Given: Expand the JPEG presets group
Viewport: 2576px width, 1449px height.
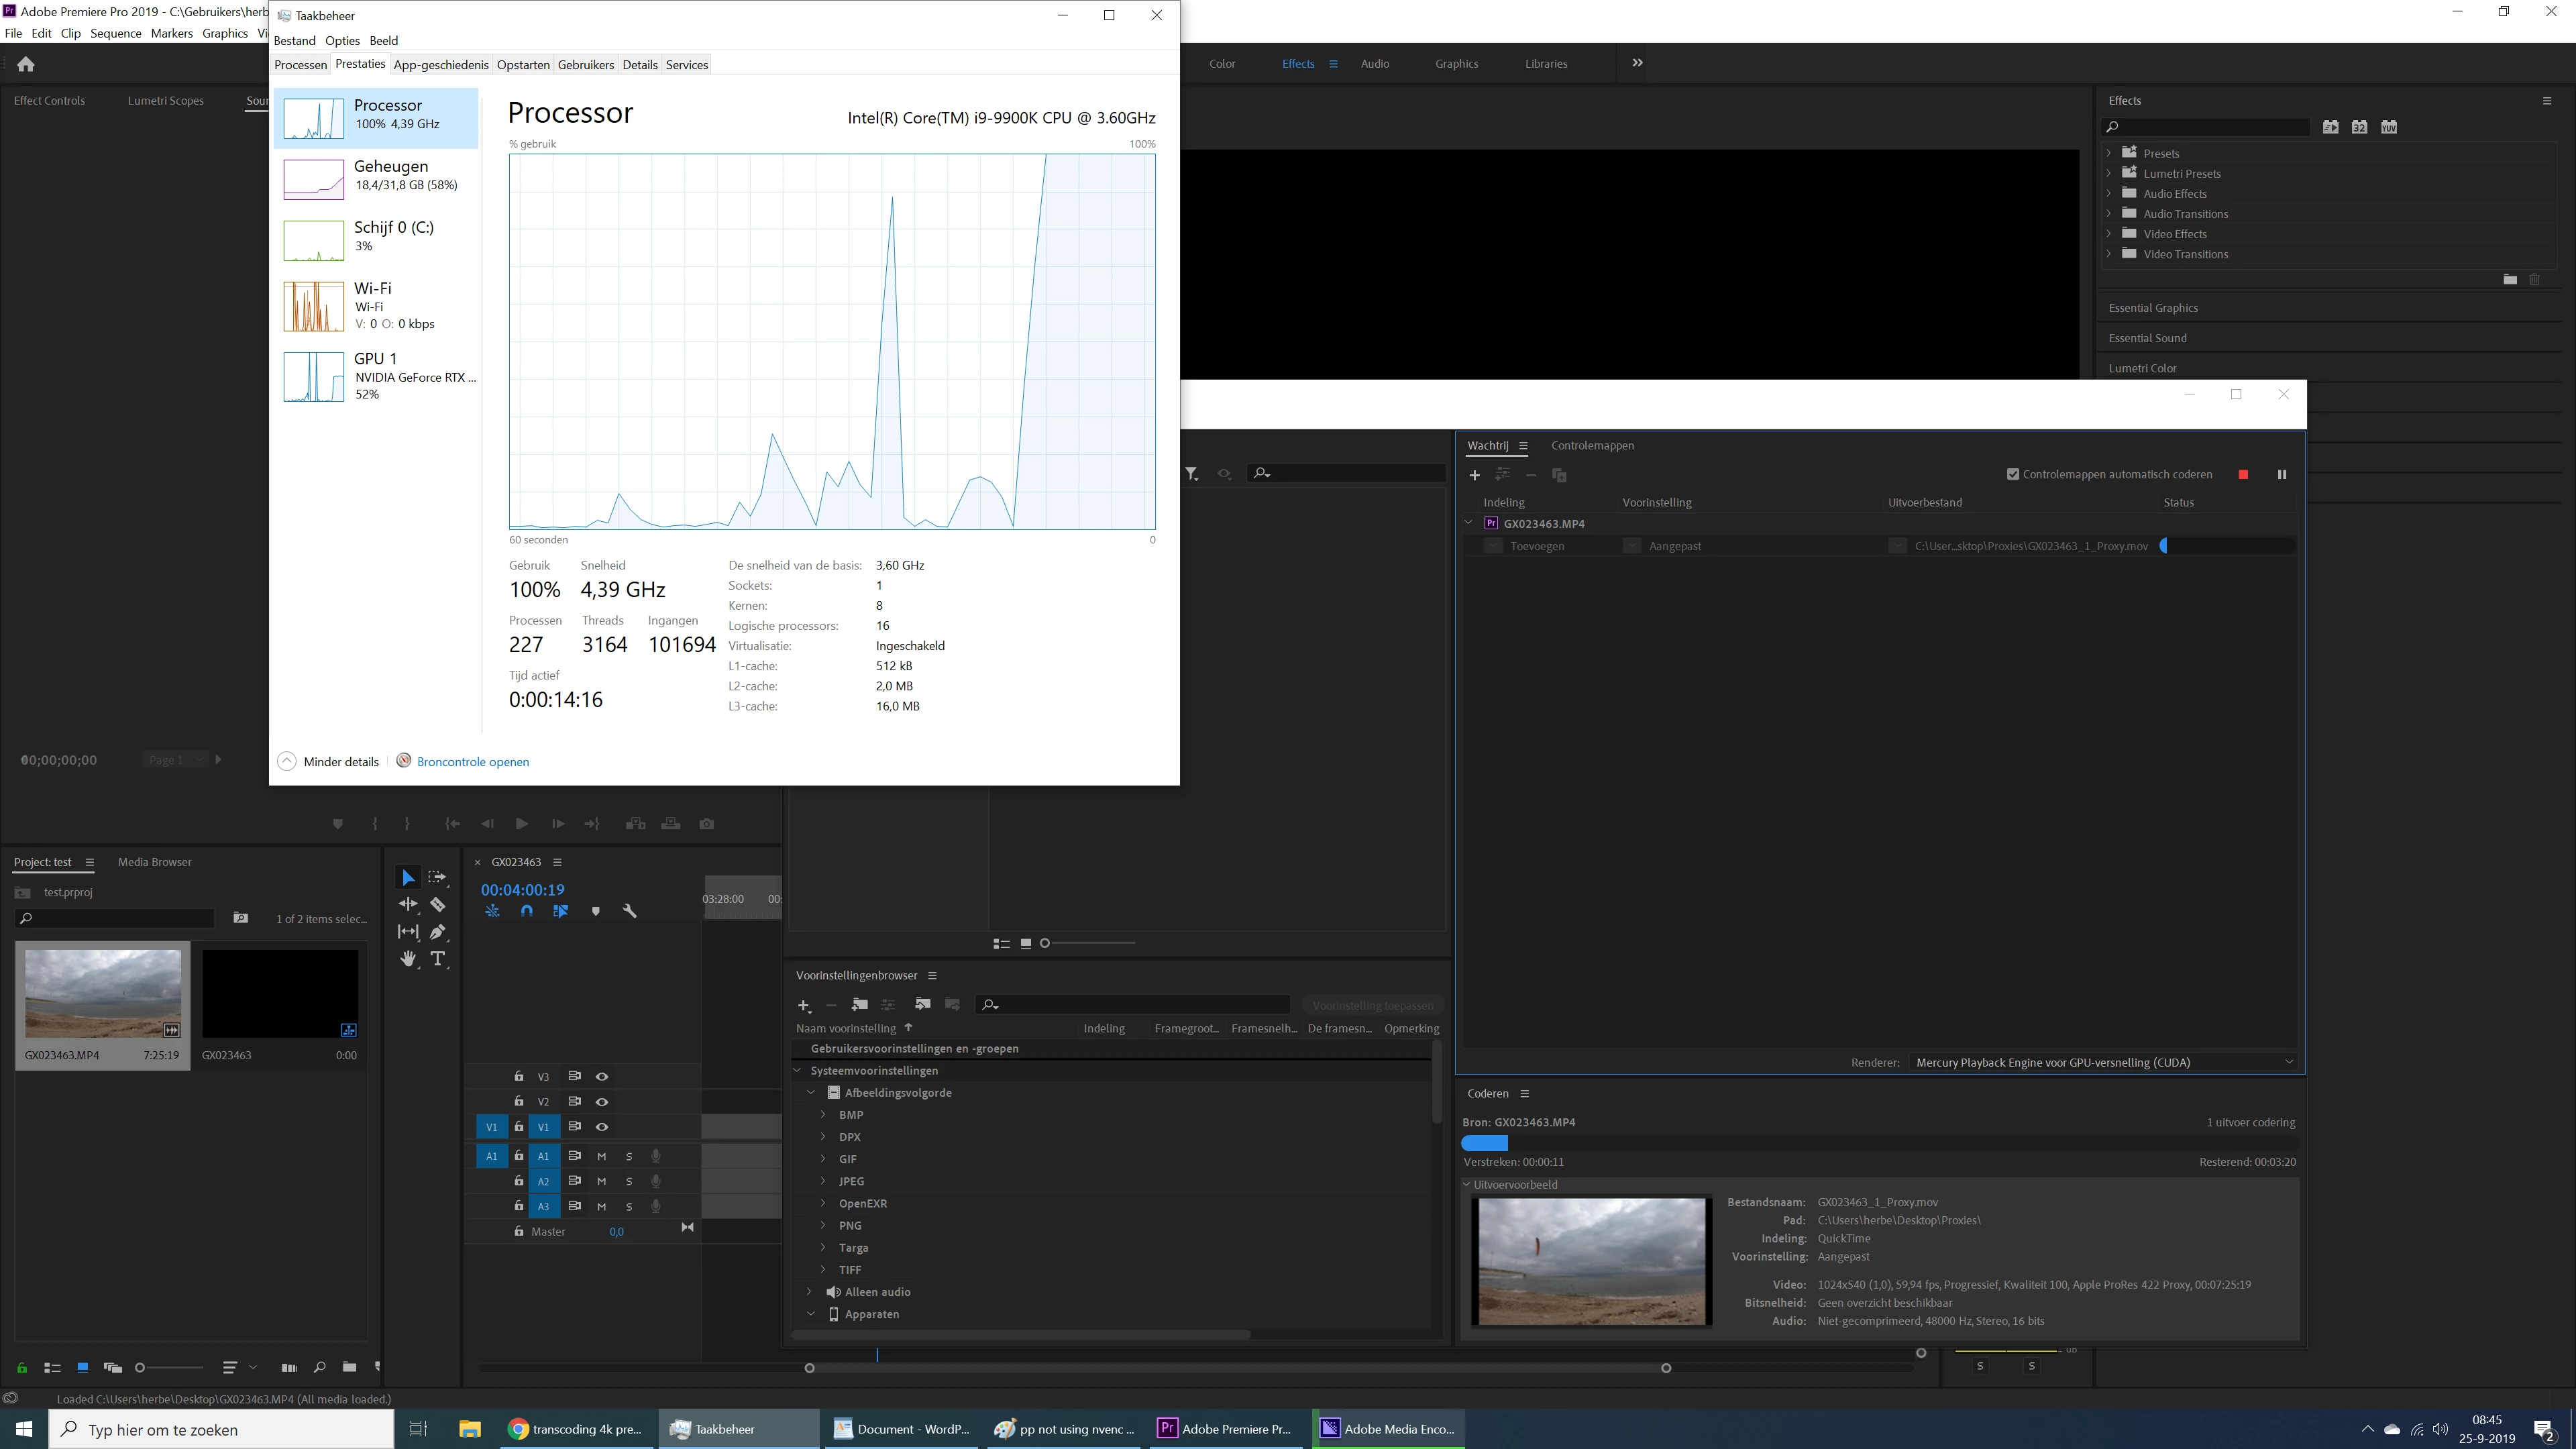Looking at the screenshot, I should tap(823, 1181).
